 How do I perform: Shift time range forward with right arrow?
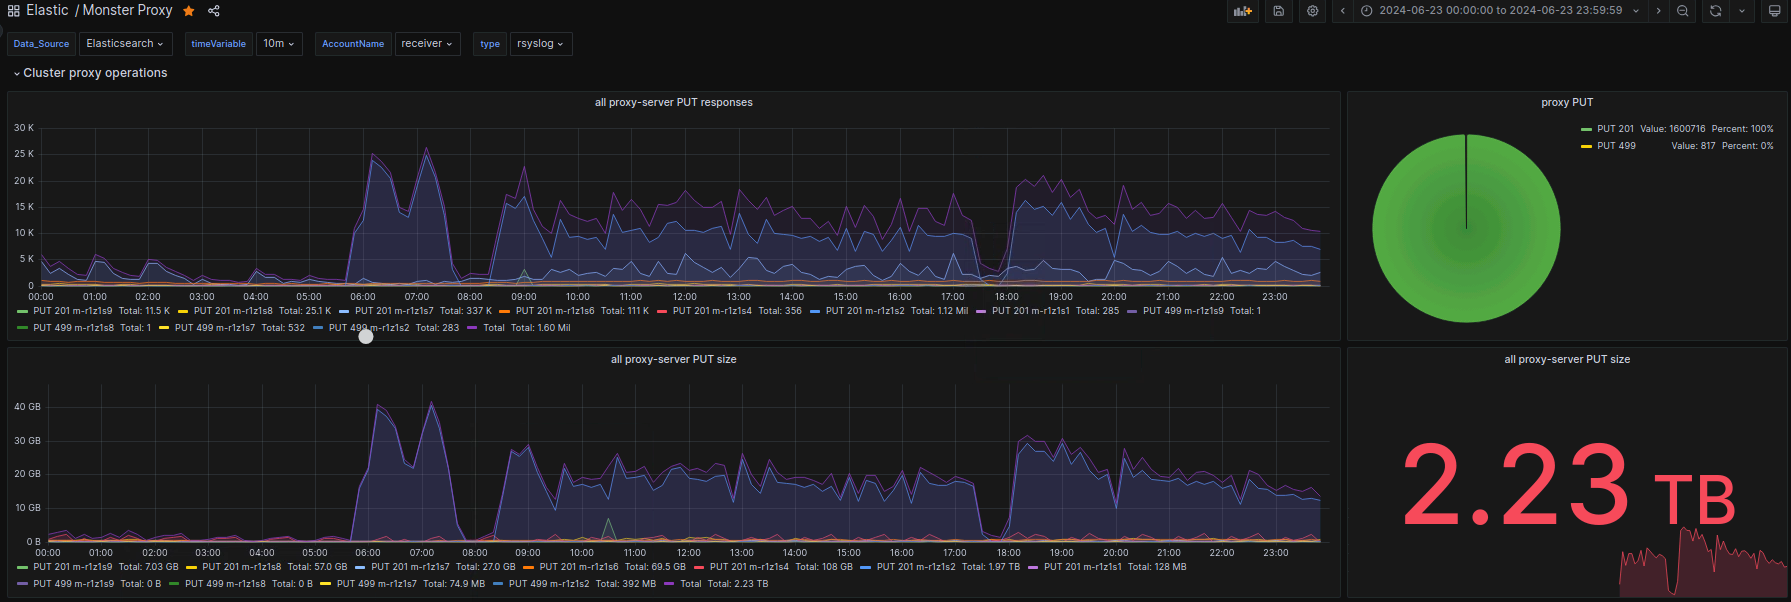pos(1658,11)
